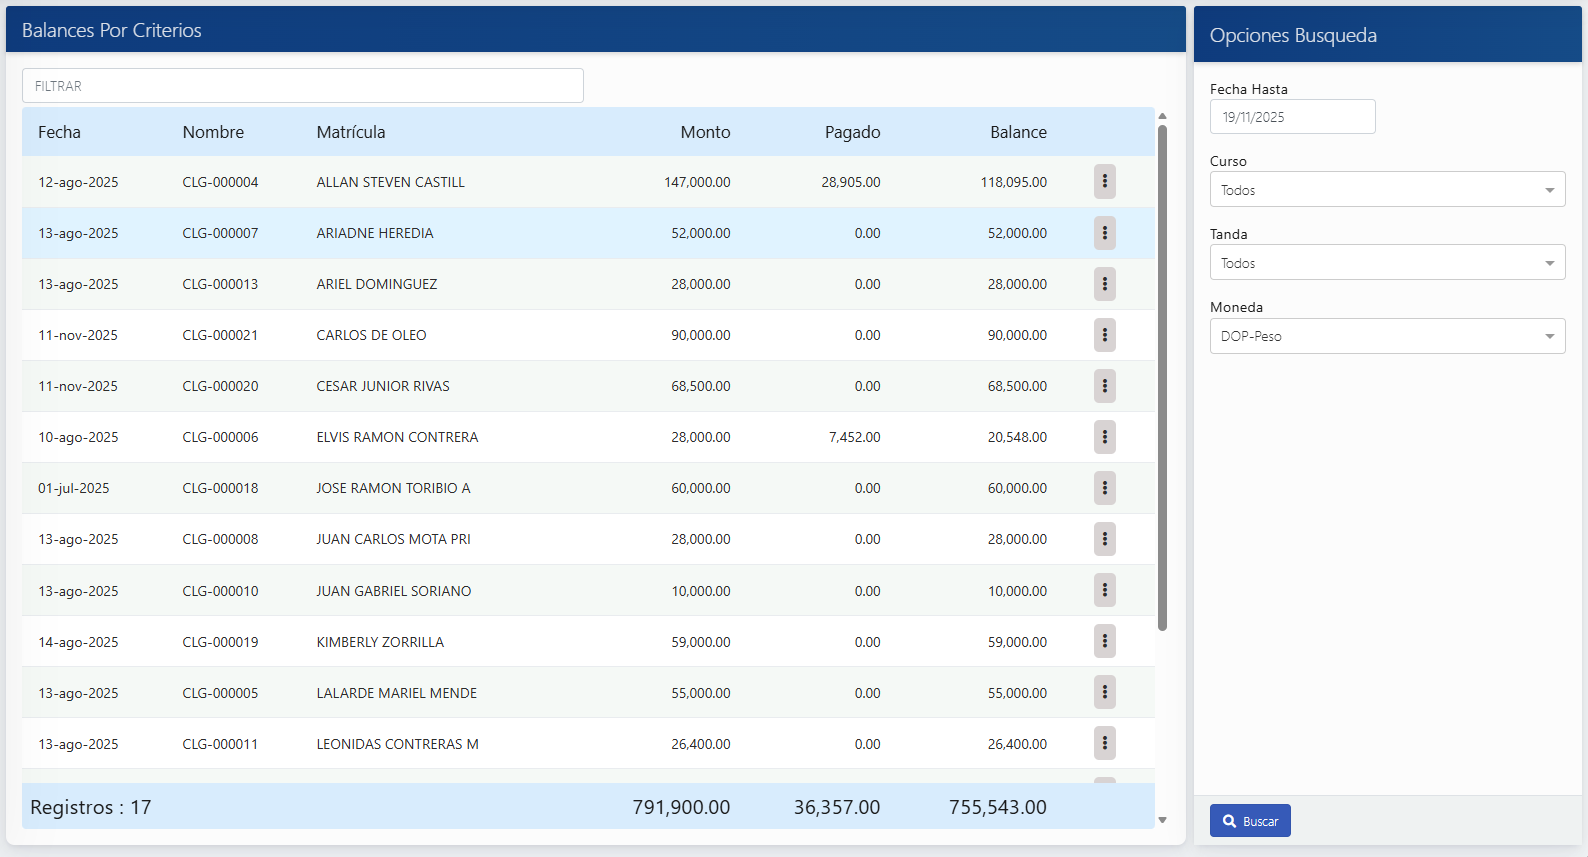Sort the table by Fecha column header
This screenshot has width=1588, height=857.
pyautogui.click(x=59, y=132)
